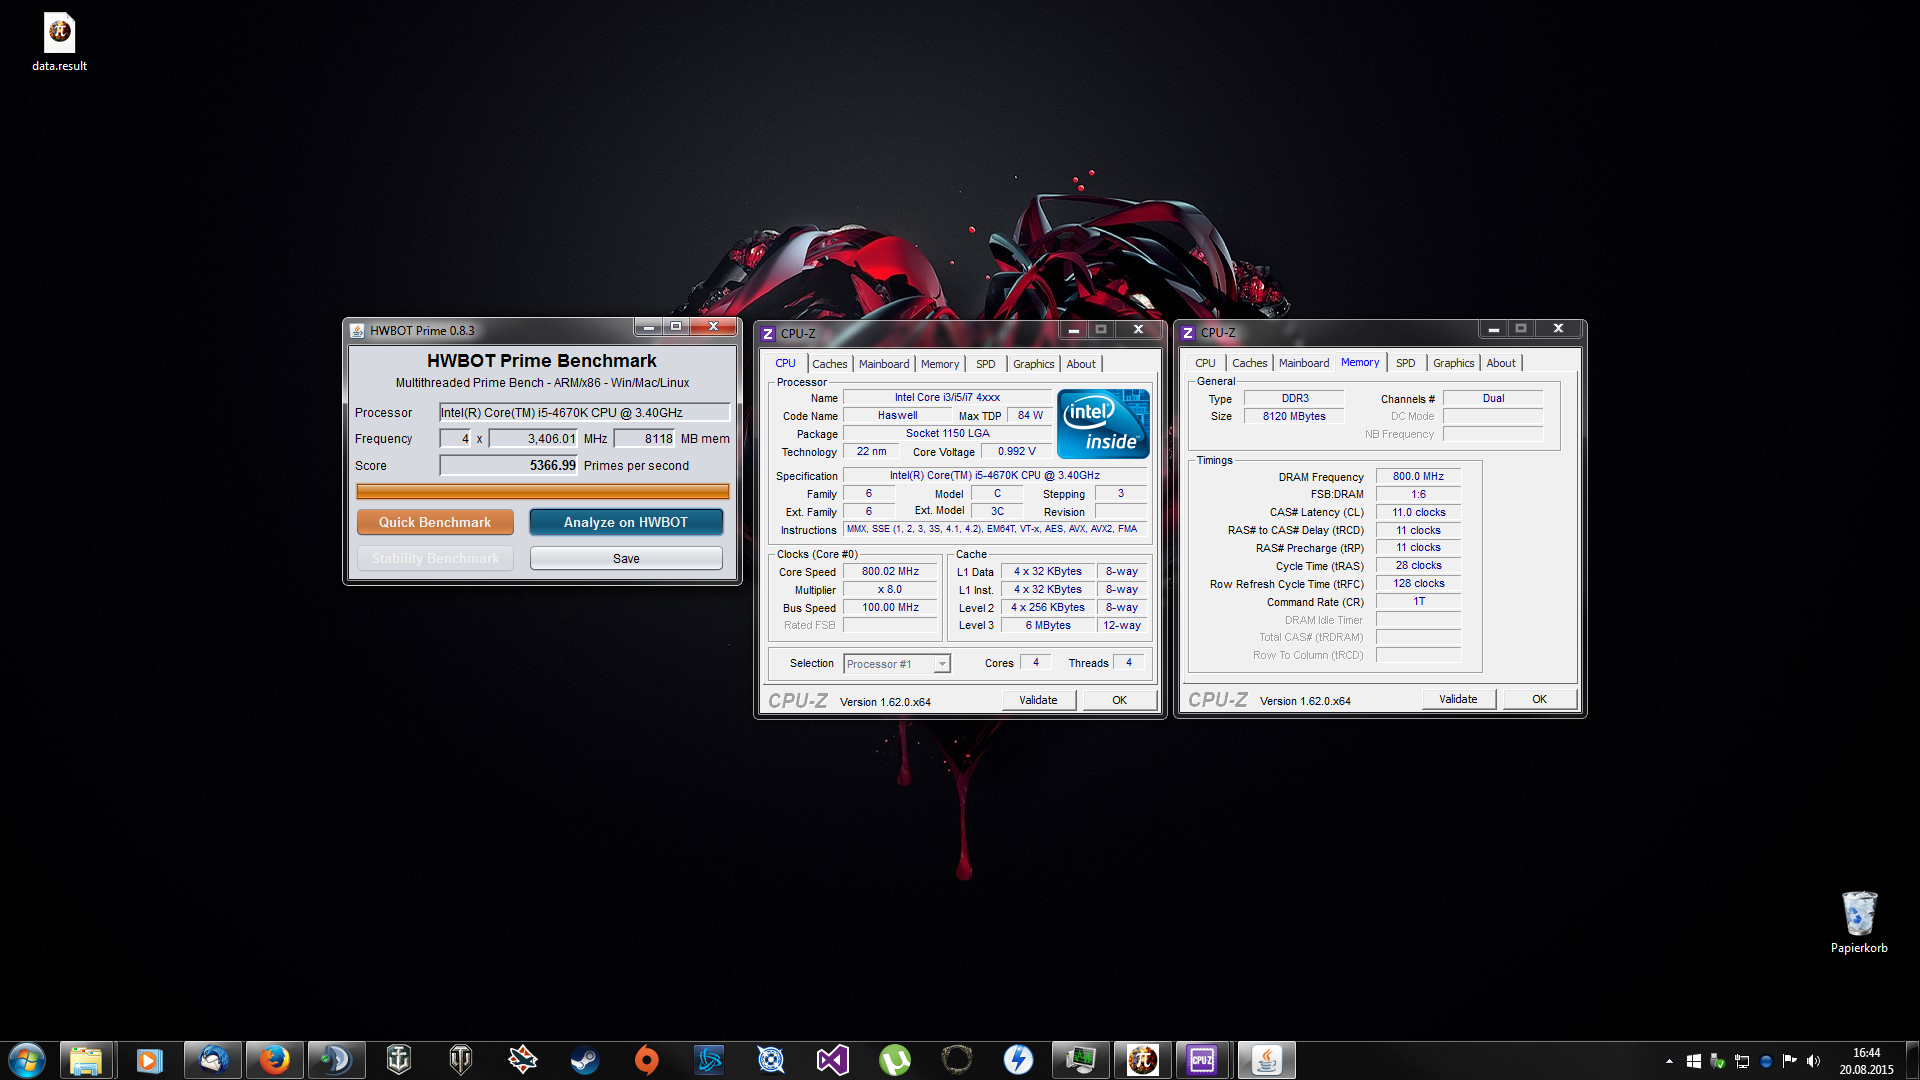Switch to the CPU-Z taskbar icon
The height and width of the screenshot is (1080, 1920).
click(1202, 1060)
